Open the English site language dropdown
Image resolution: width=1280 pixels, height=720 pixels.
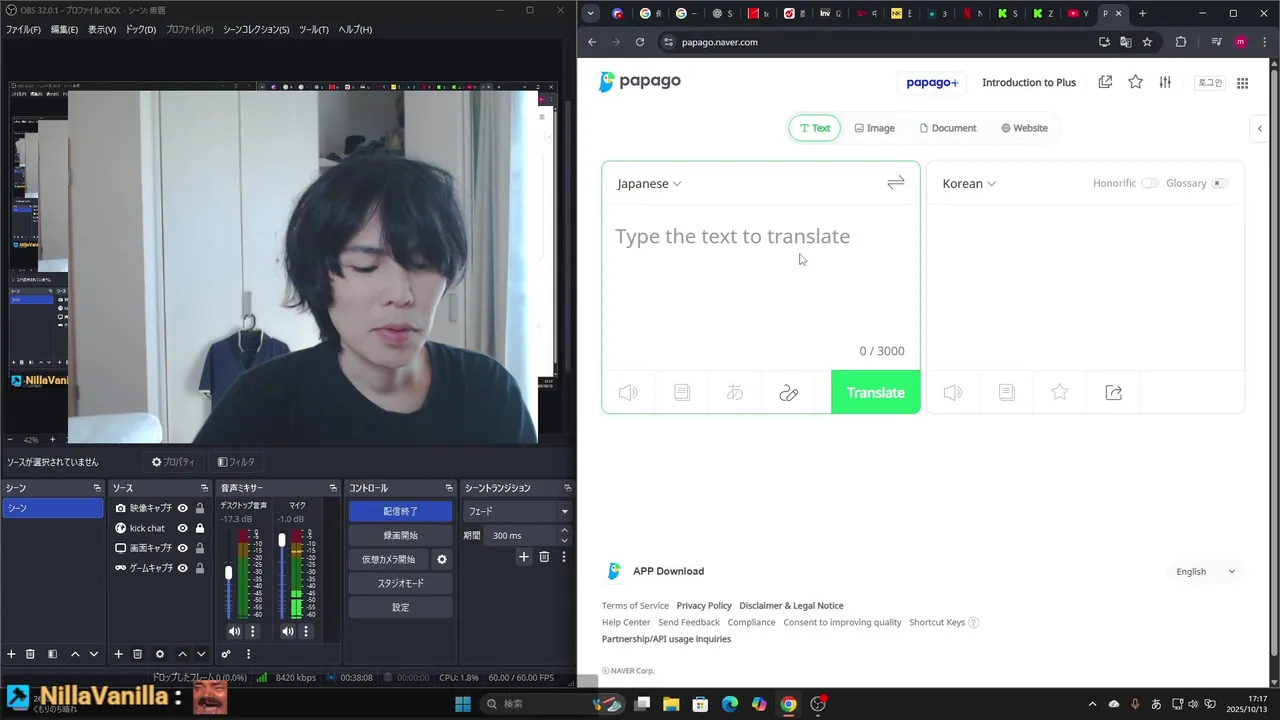1205,572
